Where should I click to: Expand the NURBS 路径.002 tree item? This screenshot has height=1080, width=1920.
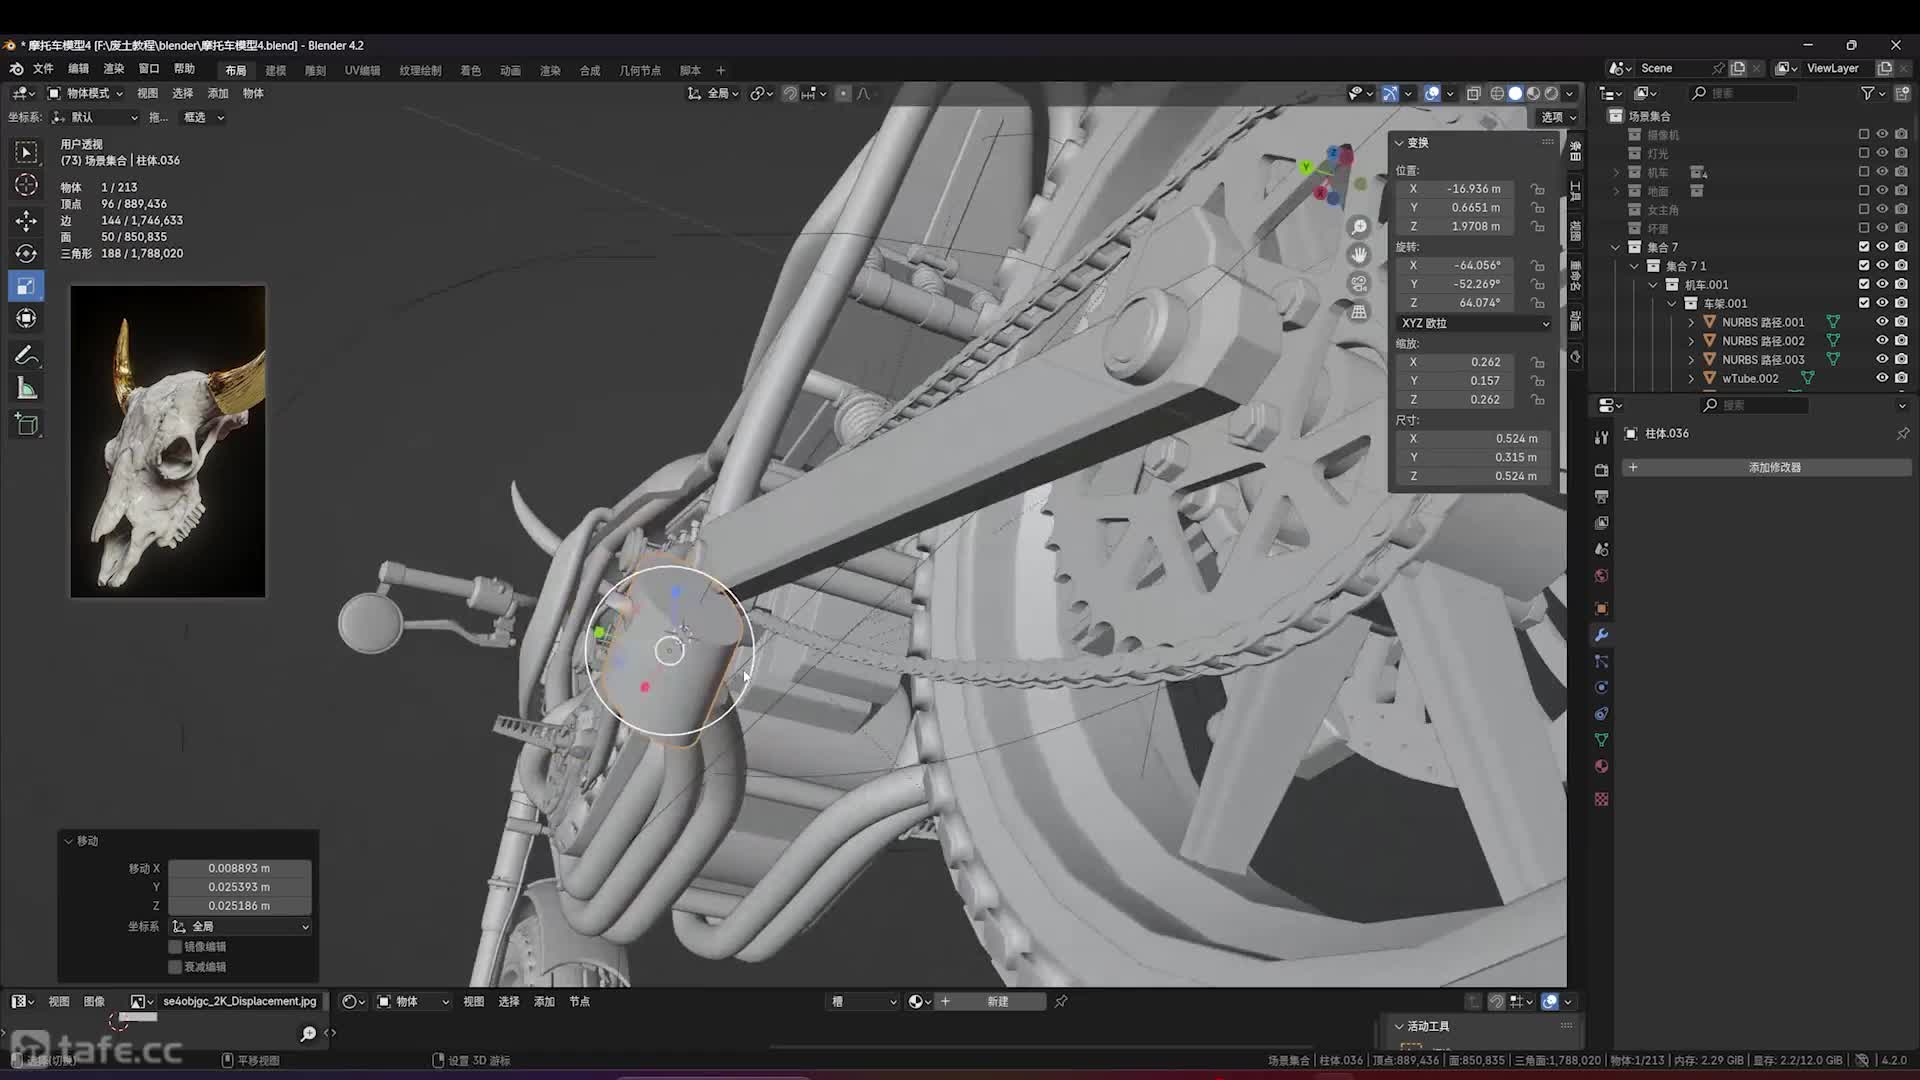tap(1691, 341)
